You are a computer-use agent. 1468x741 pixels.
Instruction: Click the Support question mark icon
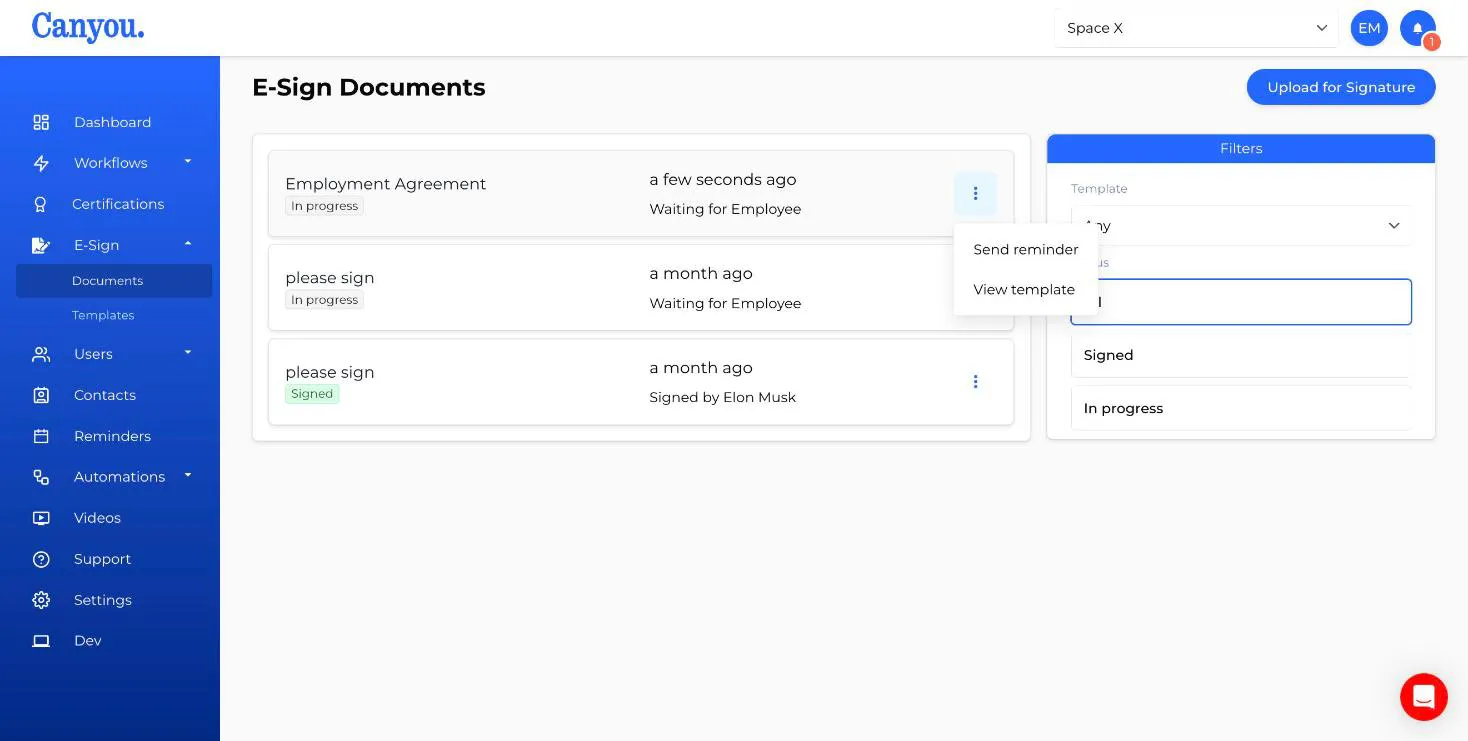41,559
